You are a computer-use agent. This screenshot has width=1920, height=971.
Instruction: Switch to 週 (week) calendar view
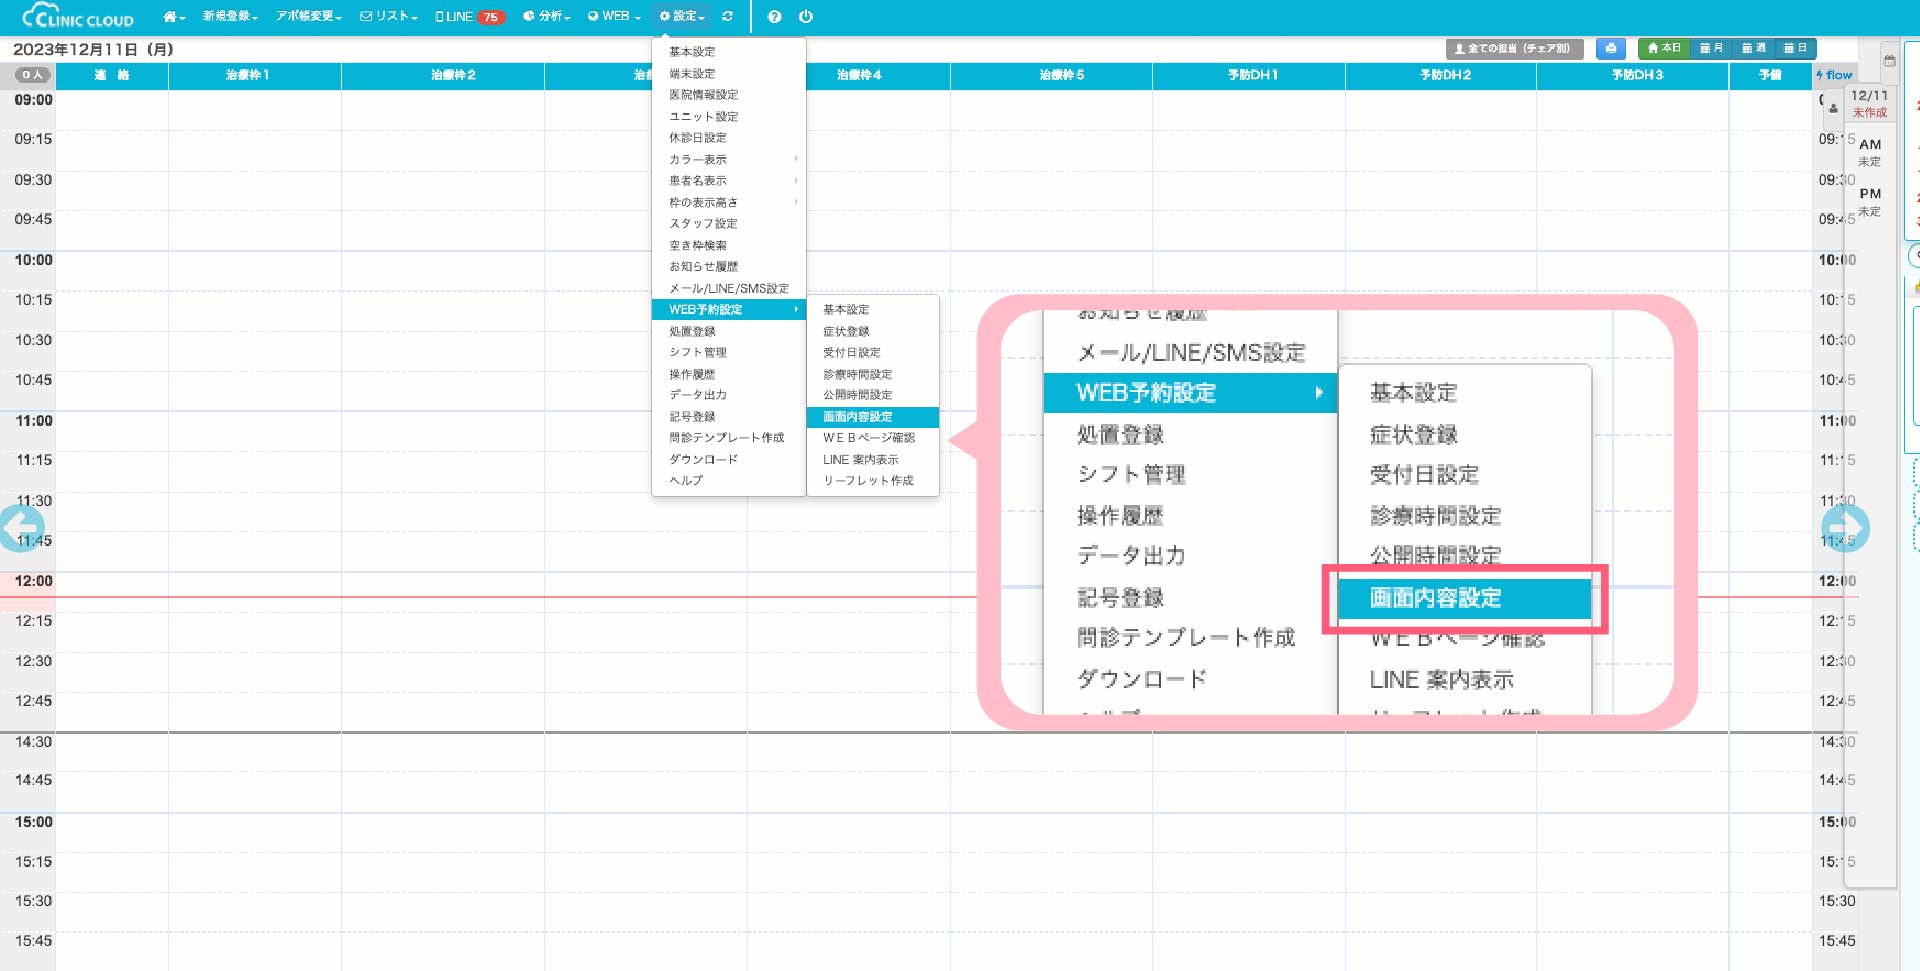coord(1753,48)
